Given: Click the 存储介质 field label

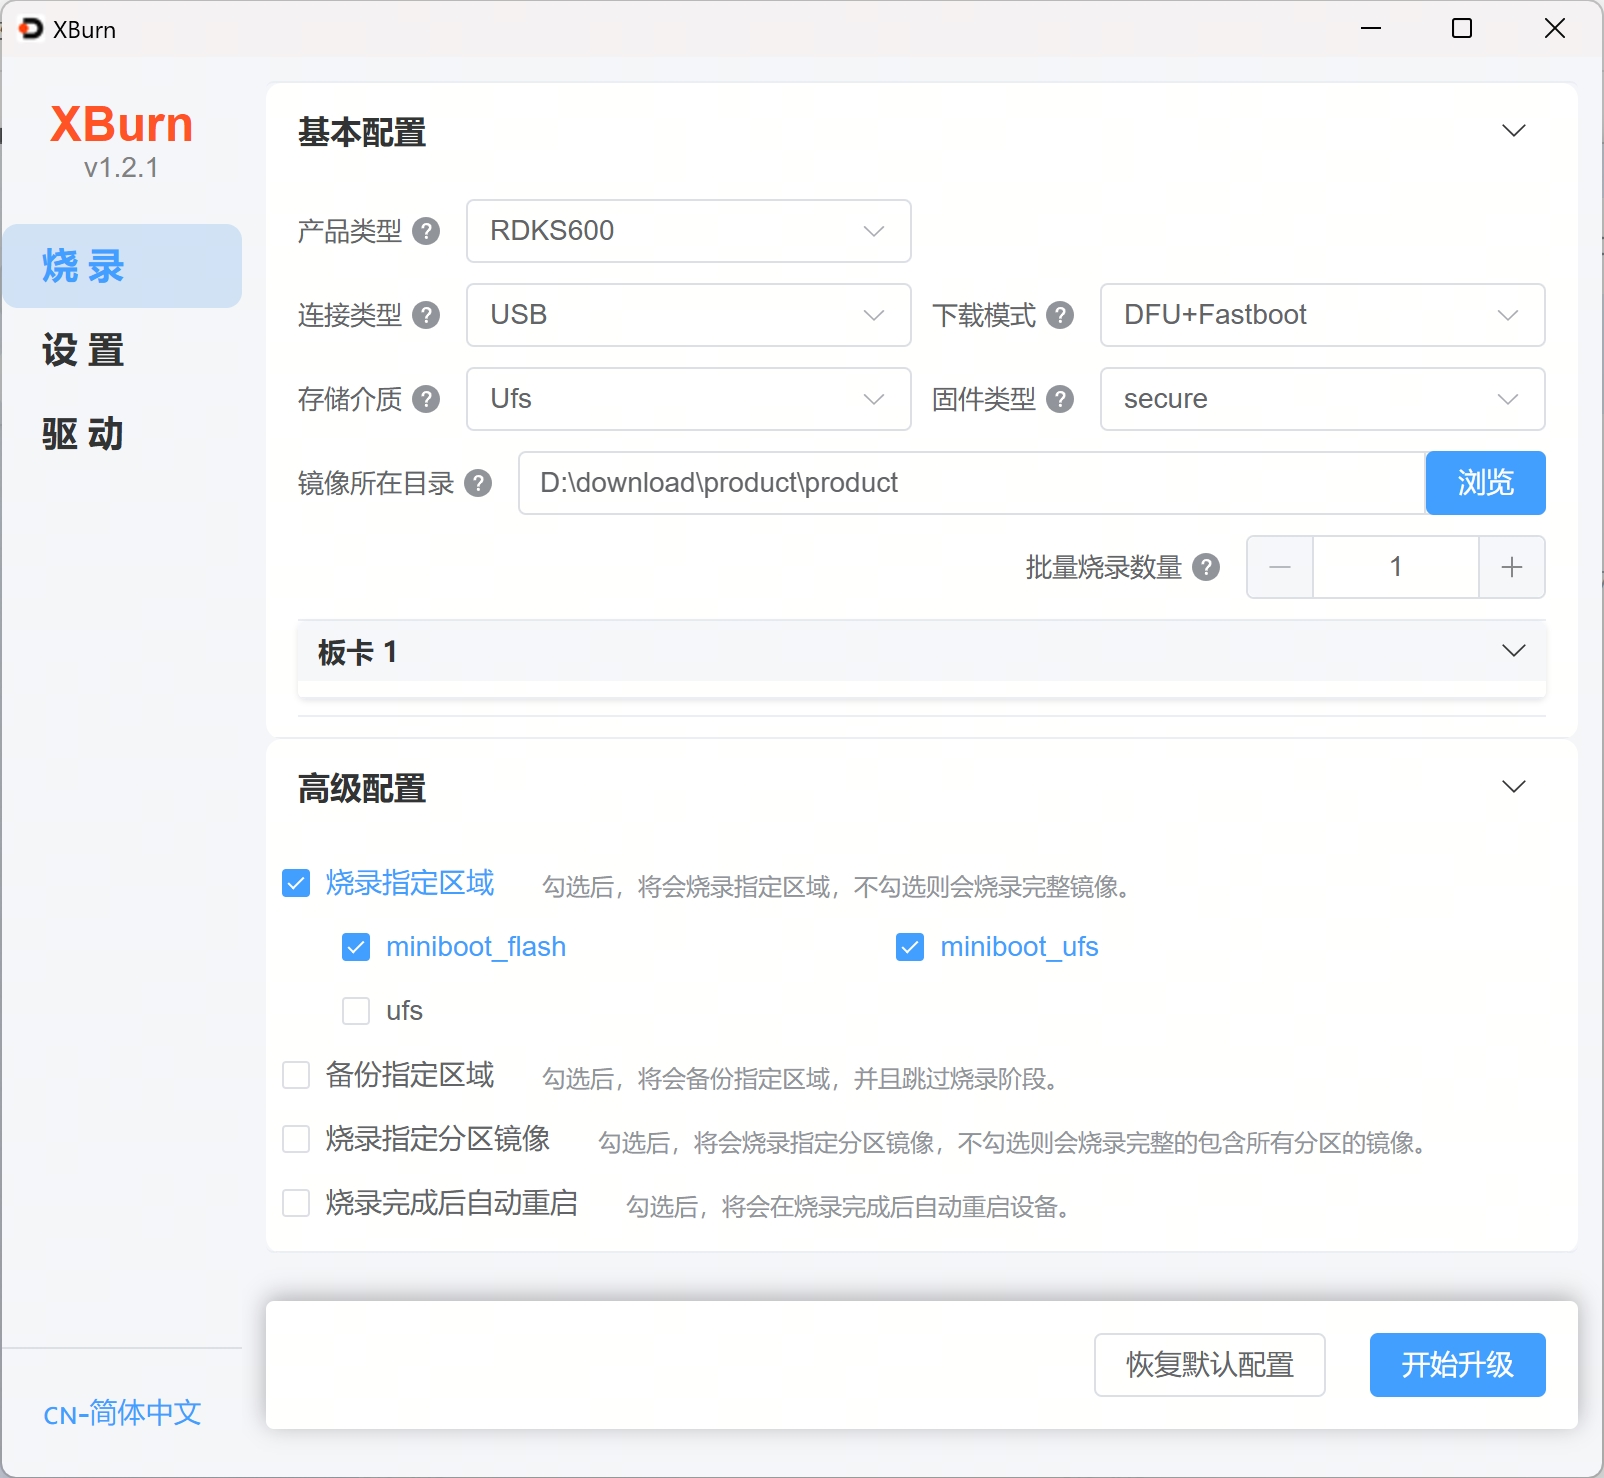Looking at the screenshot, I should tap(350, 399).
